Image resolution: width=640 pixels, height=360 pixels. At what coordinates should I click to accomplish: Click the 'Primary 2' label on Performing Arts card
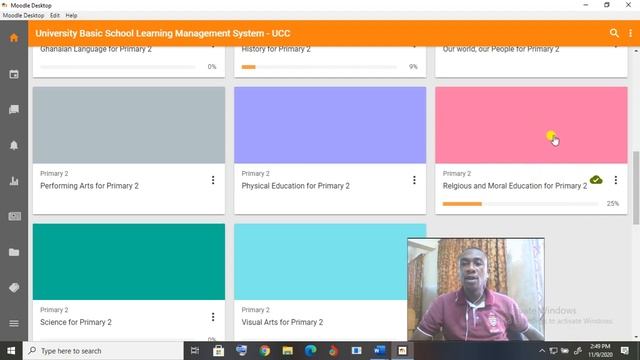point(54,173)
